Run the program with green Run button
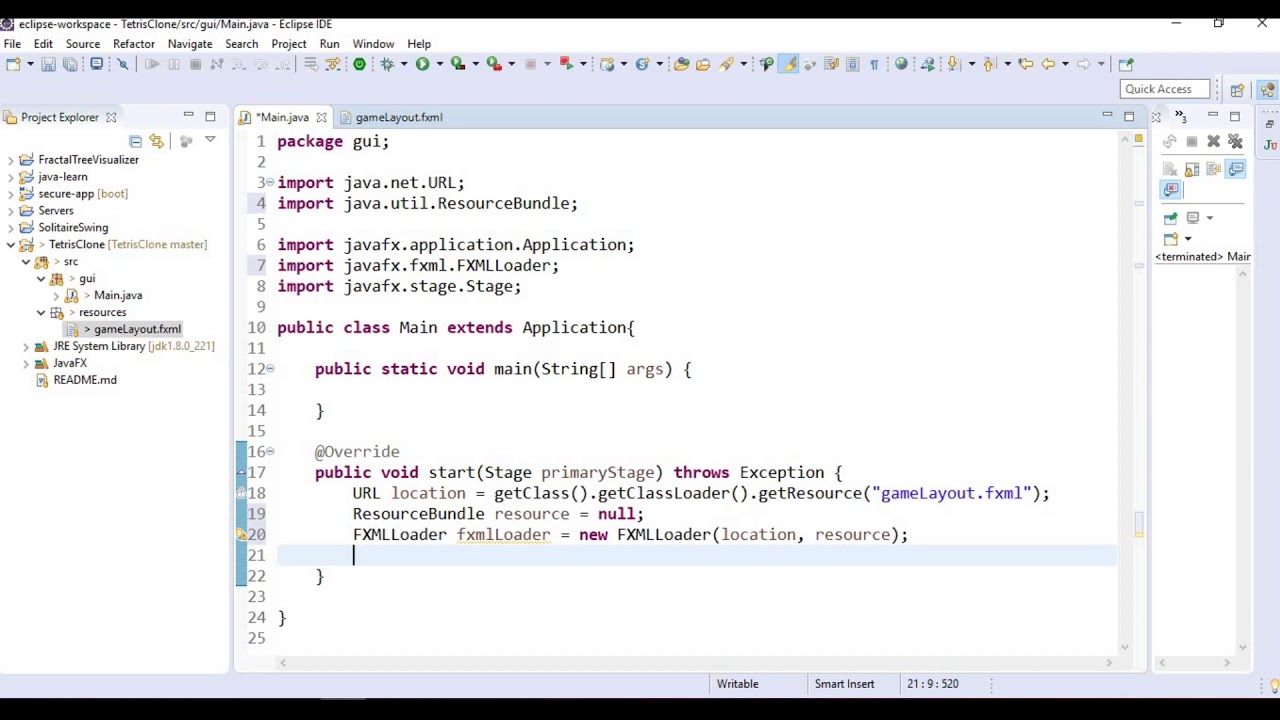1280x720 pixels. coord(422,64)
